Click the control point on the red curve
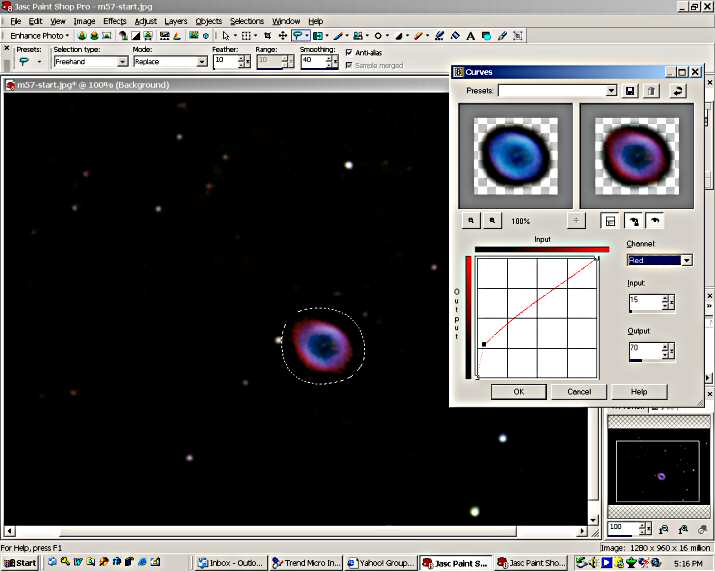The image size is (715, 572). click(x=484, y=344)
